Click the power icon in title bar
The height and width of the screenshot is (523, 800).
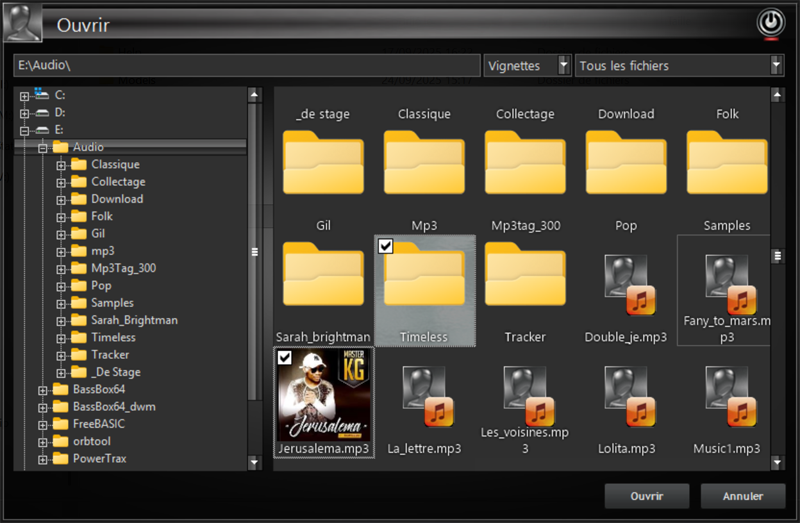click(769, 22)
